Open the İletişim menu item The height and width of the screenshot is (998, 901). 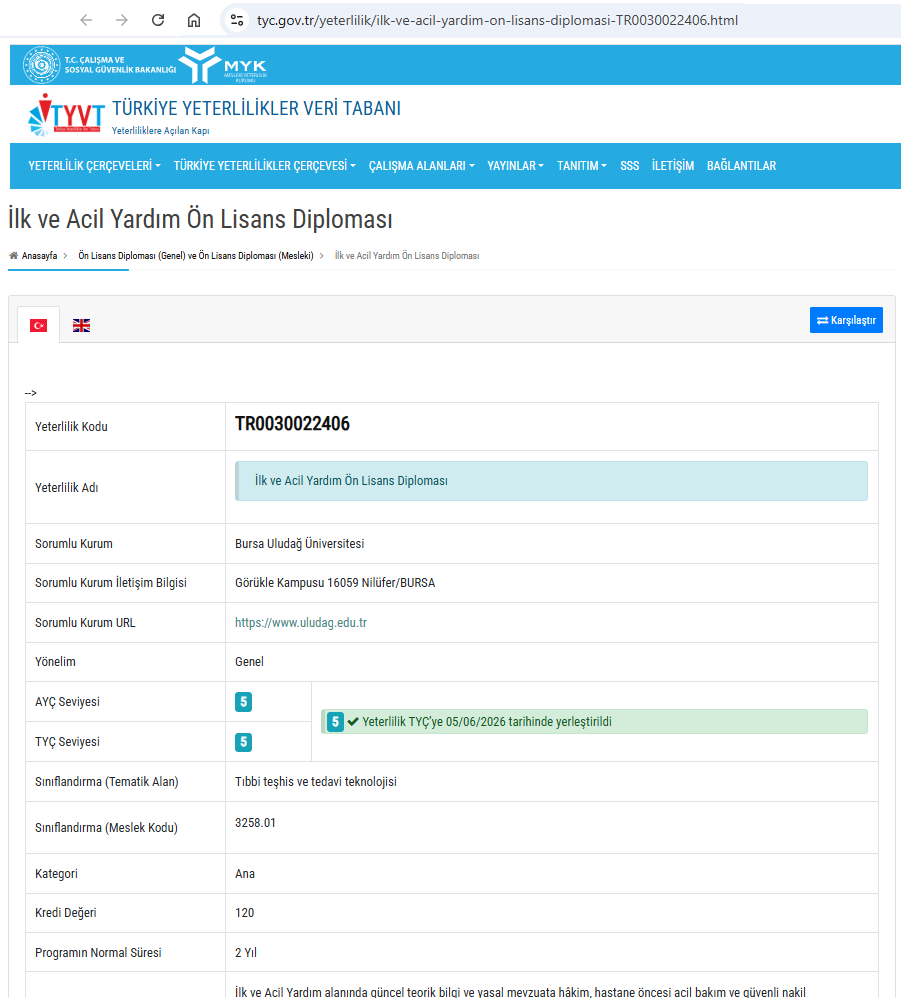pyautogui.click(x=673, y=166)
